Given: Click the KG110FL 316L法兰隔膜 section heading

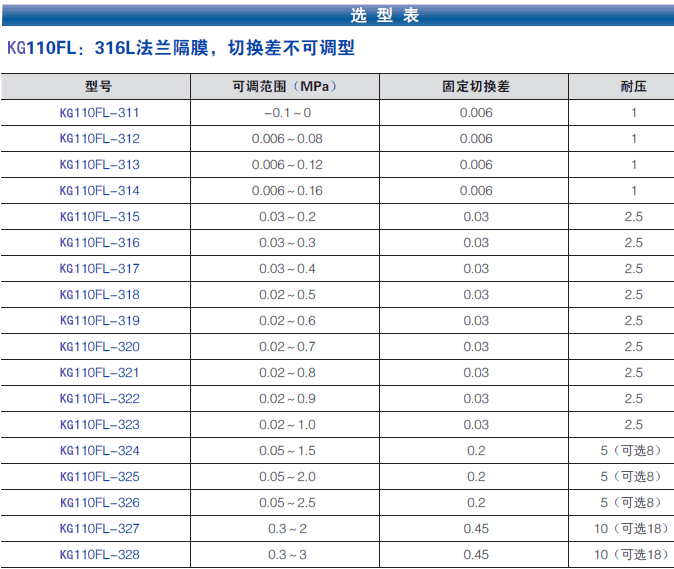Looking at the screenshot, I should click(181, 49).
